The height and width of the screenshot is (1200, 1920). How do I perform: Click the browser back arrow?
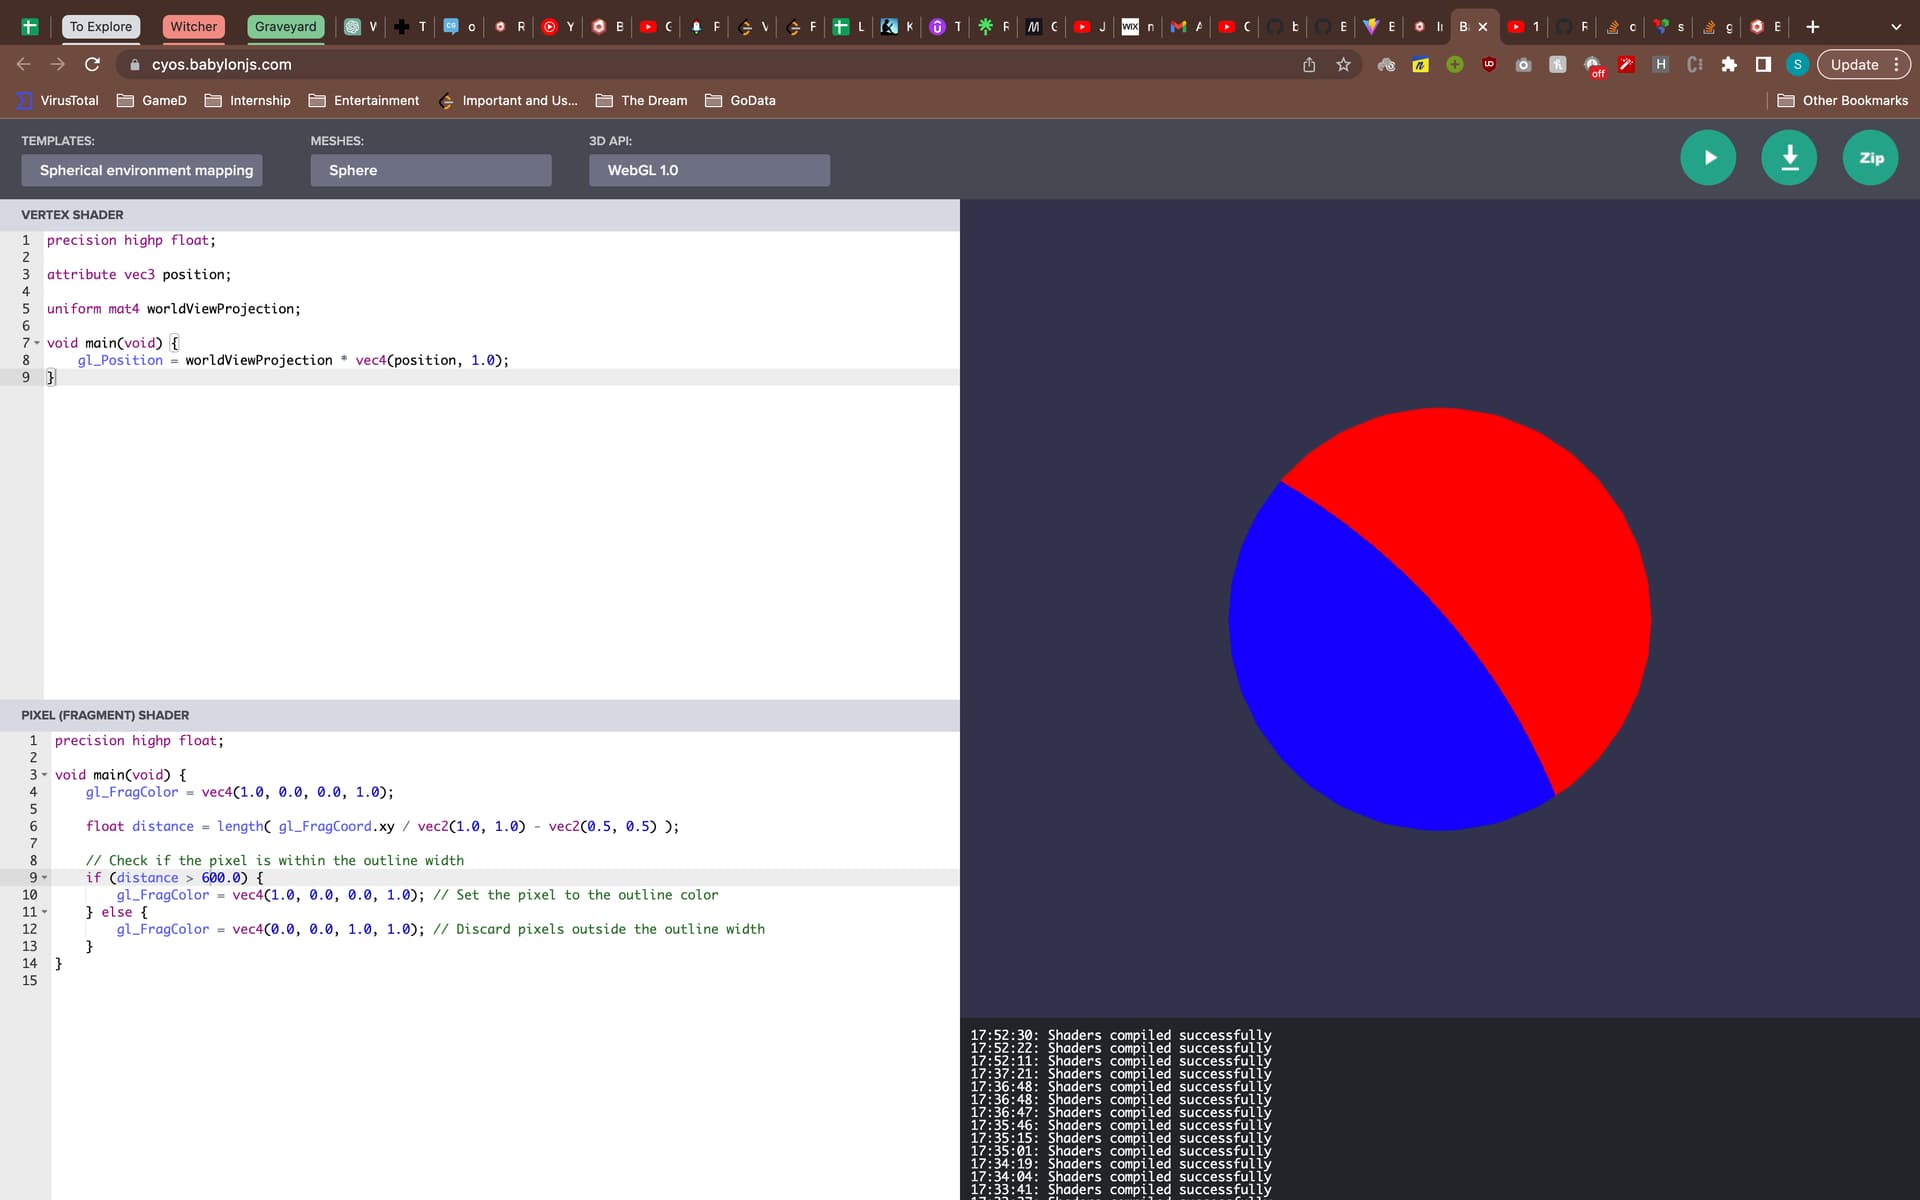[23, 64]
